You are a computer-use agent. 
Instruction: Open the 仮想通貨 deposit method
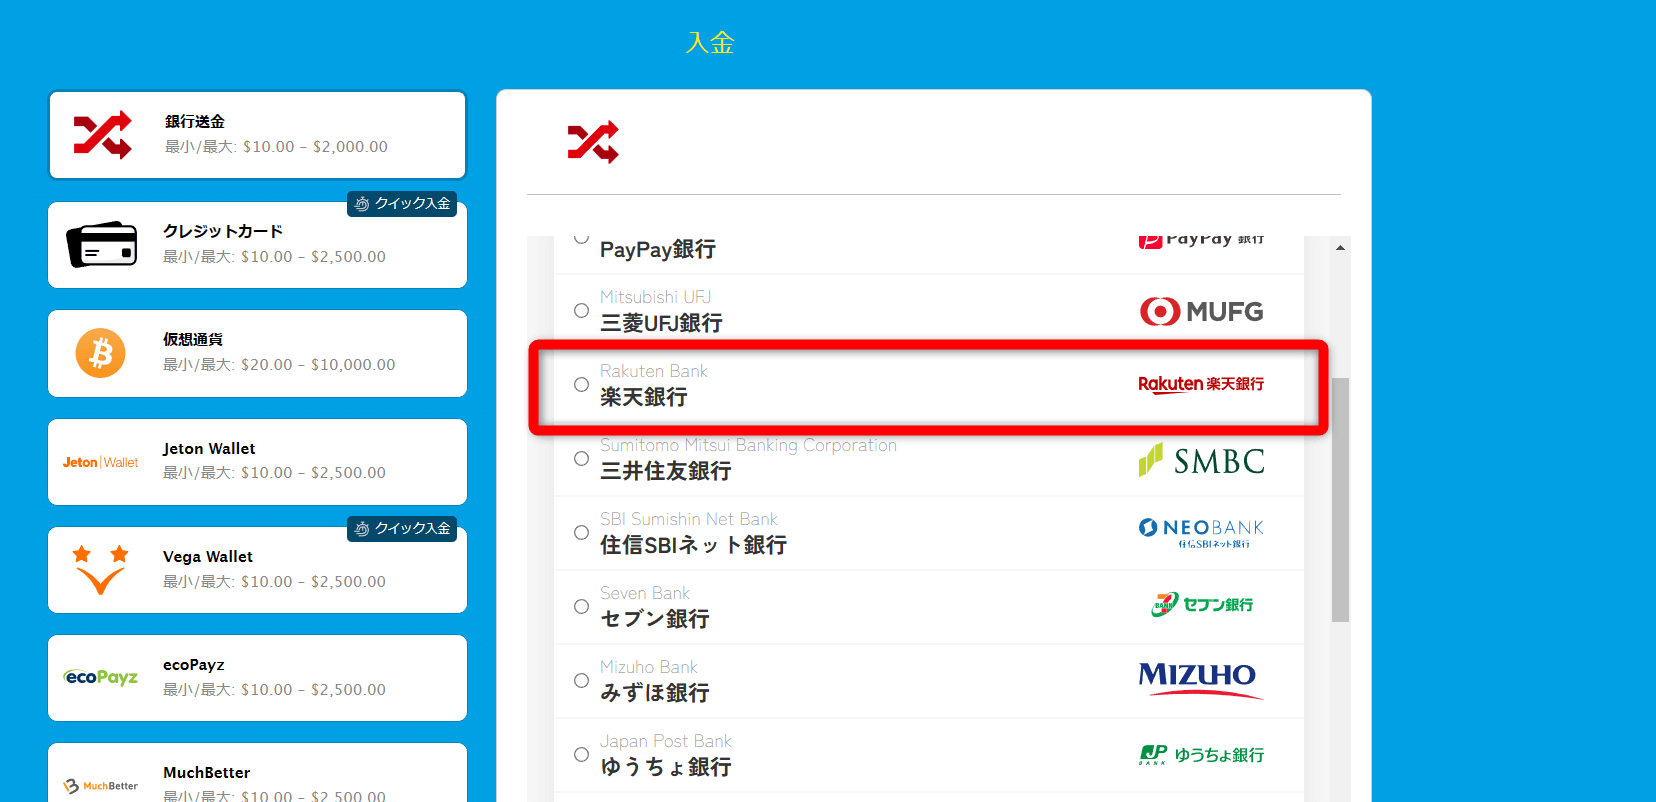coord(257,353)
